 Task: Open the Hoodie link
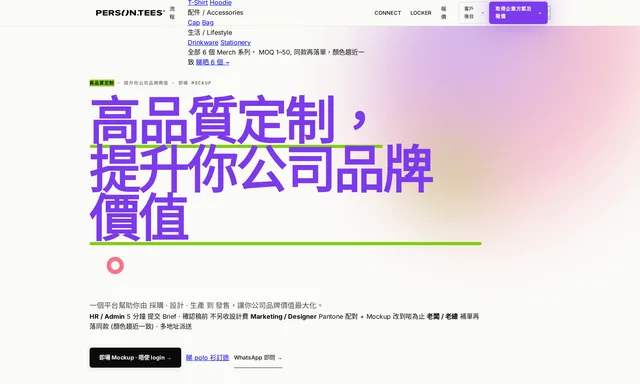point(220,3)
